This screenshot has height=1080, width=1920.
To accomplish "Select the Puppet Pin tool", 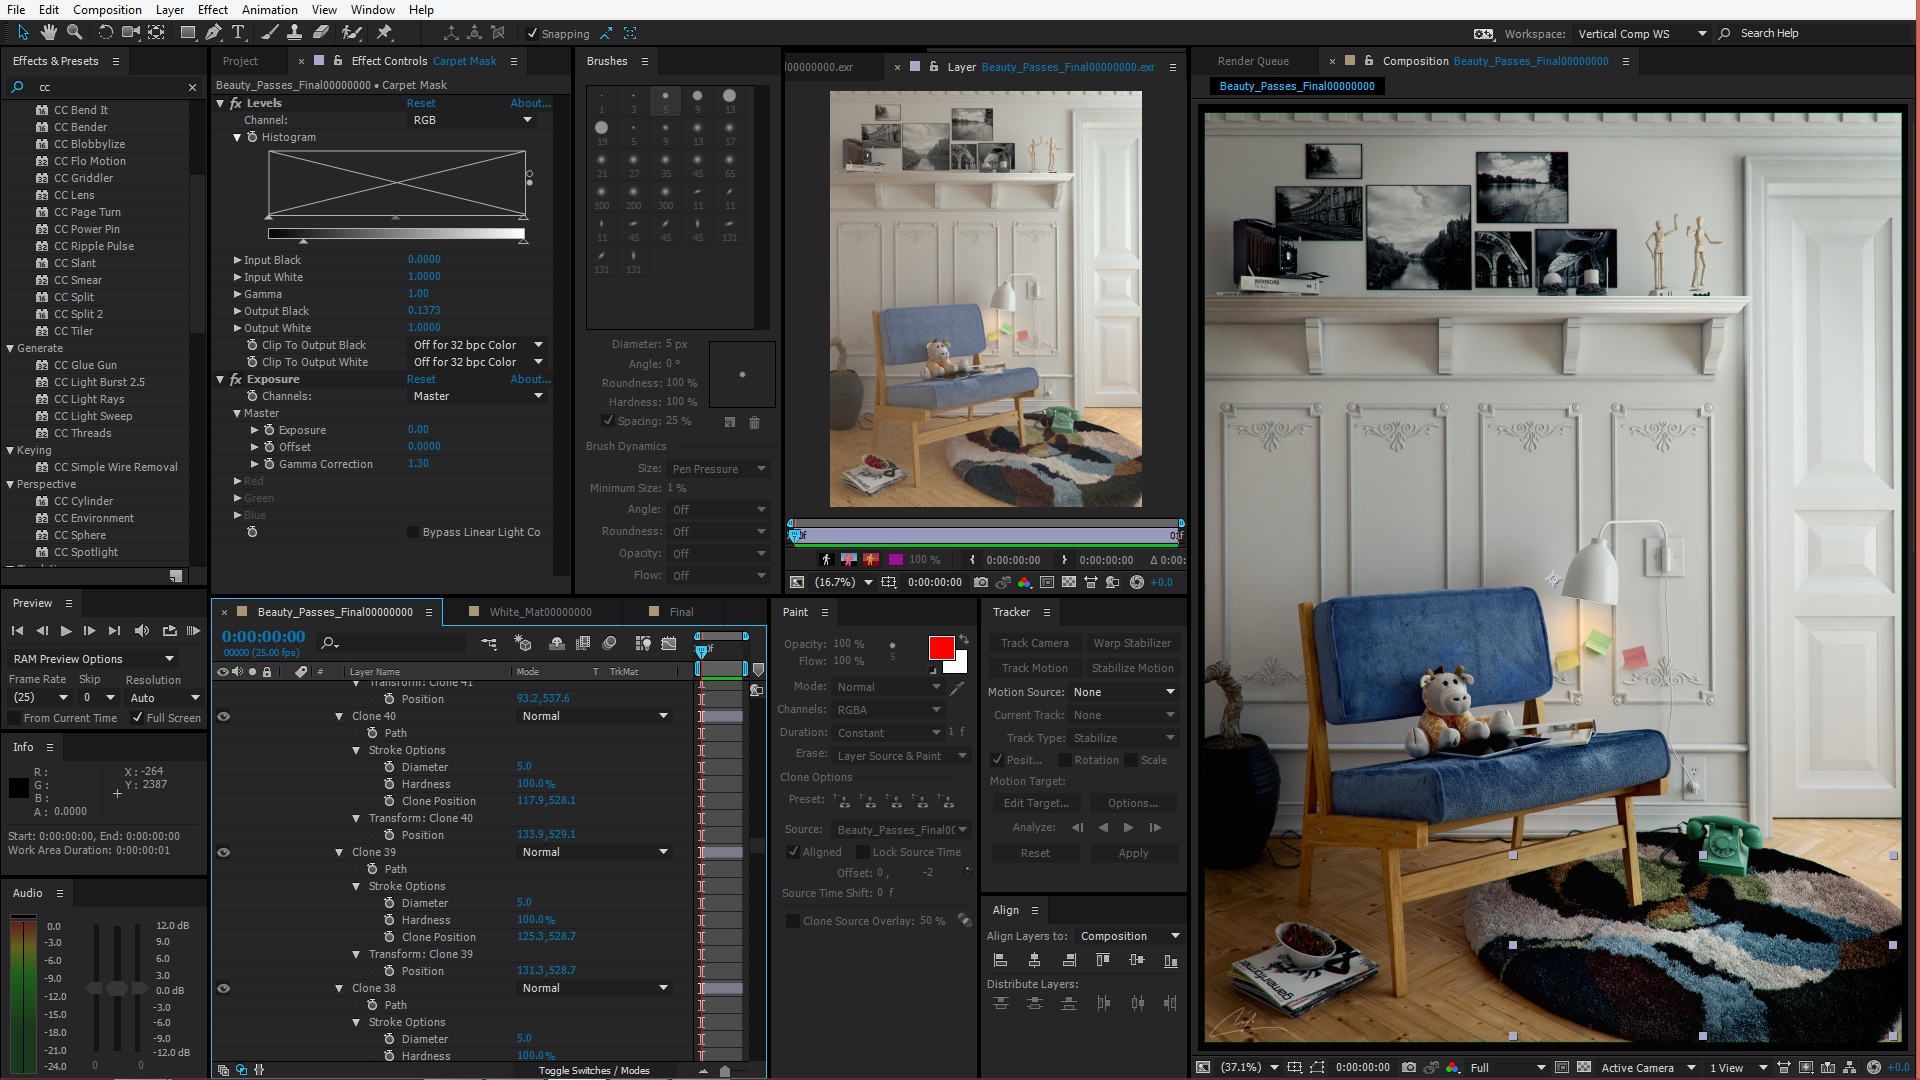I will click(384, 33).
